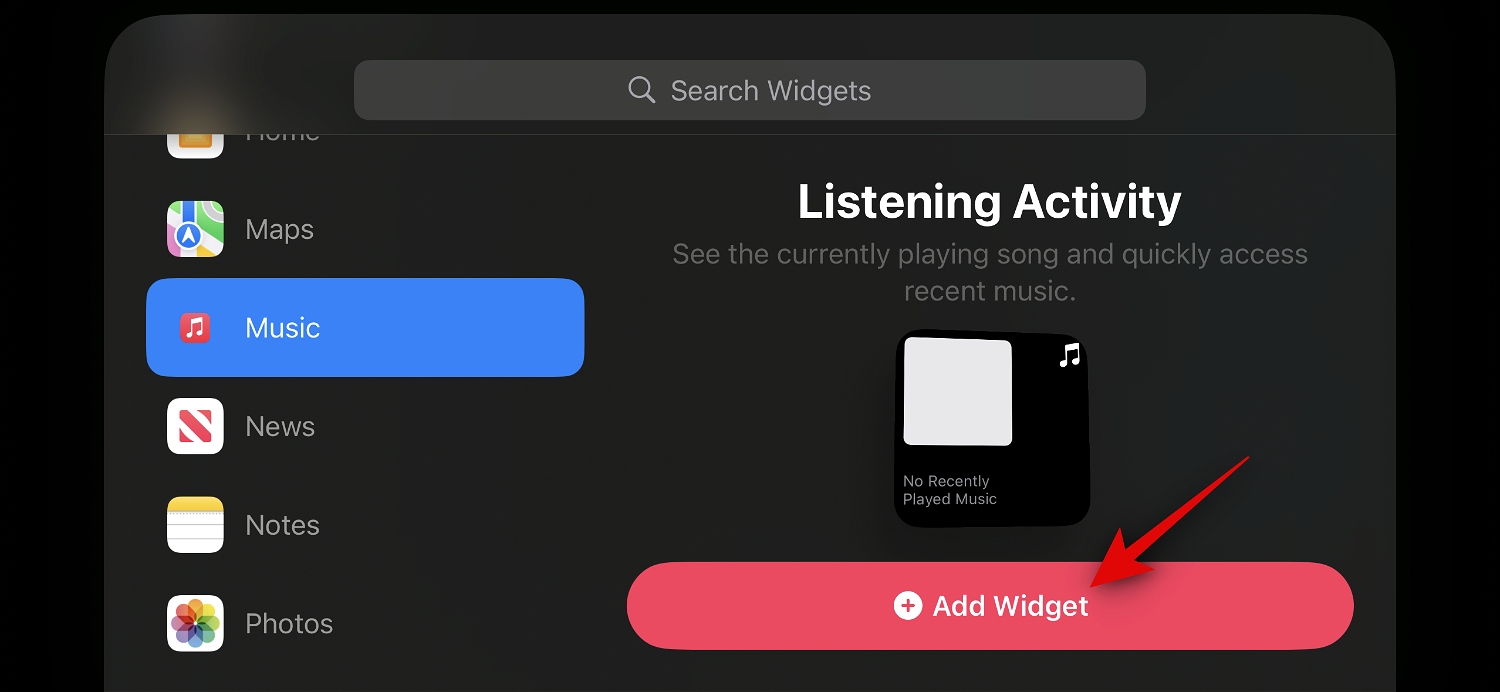Click the blank album art placeholder
The height and width of the screenshot is (692, 1500).
click(x=957, y=391)
